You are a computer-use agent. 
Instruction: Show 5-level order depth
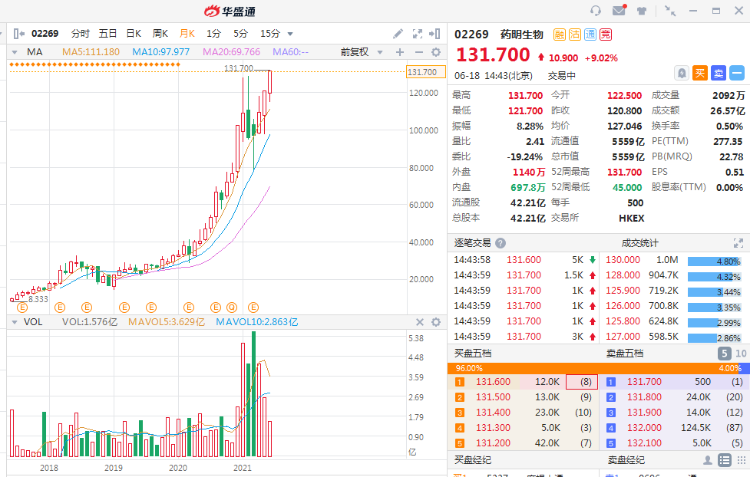pyautogui.click(x=724, y=354)
